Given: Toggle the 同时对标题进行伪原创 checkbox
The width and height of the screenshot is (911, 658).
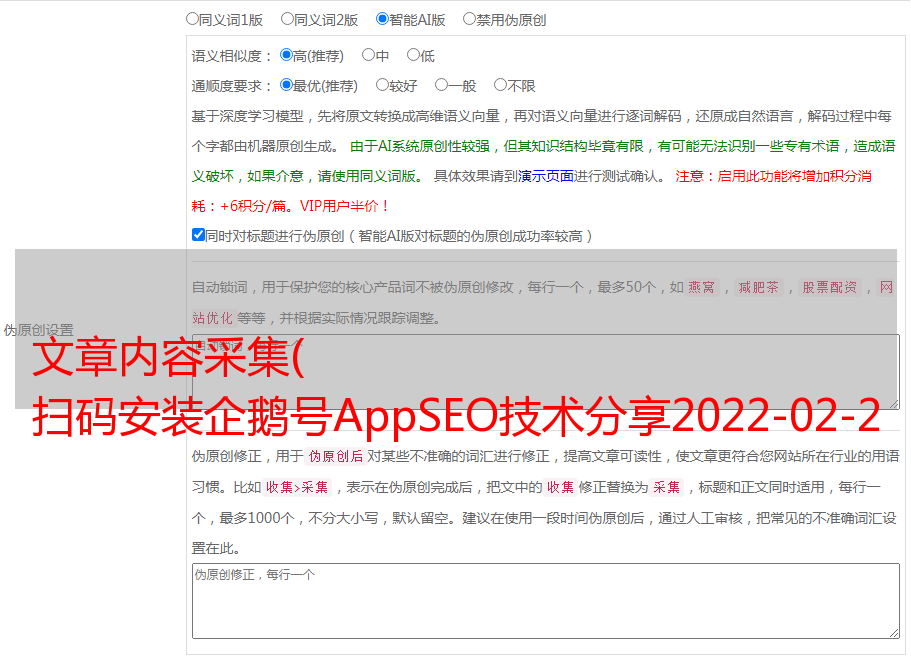Looking at the screenshot, I should coord(198,236).
